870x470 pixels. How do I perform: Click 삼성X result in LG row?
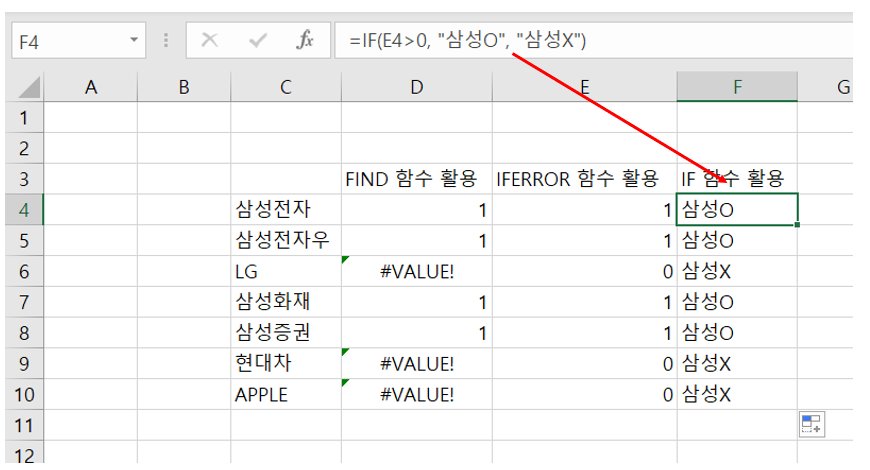pyautogui.click(x=737, y=271)
